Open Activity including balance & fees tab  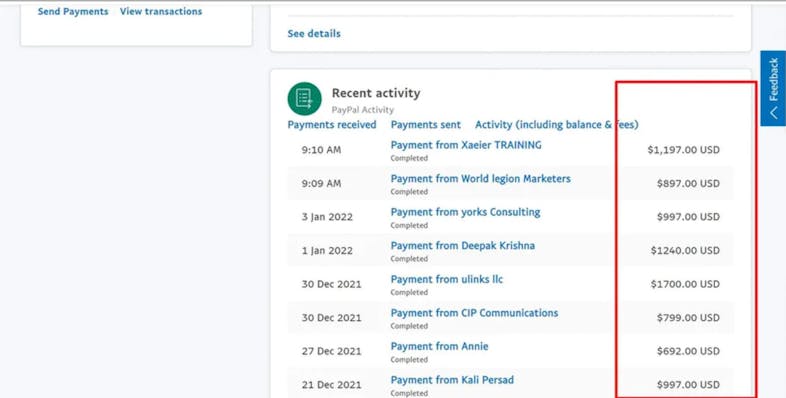click(x=556, y=125)
